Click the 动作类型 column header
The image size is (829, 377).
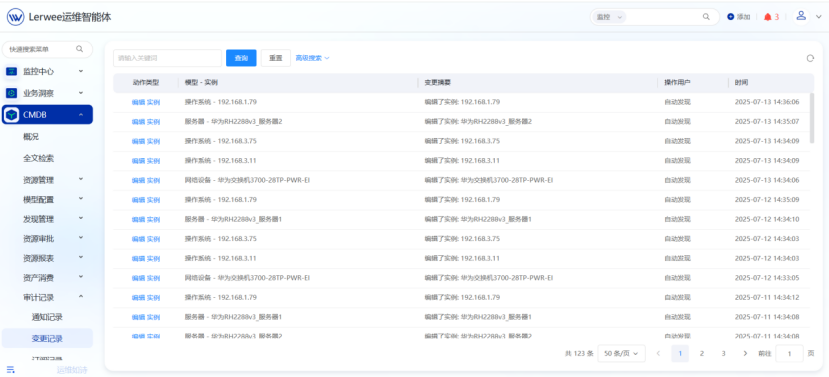146,83
